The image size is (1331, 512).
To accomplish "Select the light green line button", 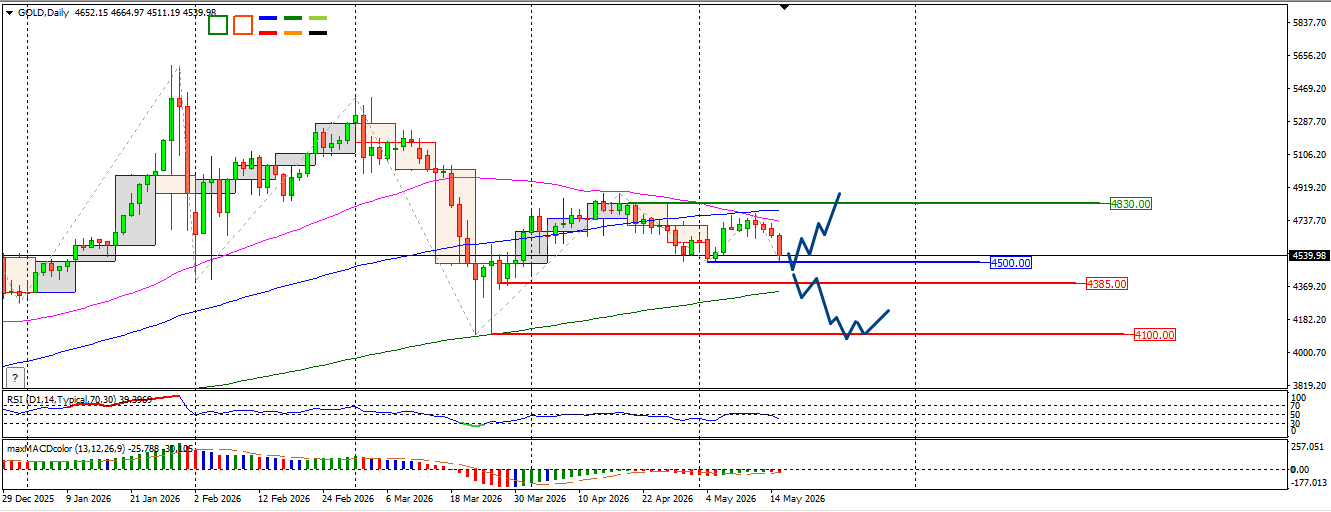I will pos(318,19).
